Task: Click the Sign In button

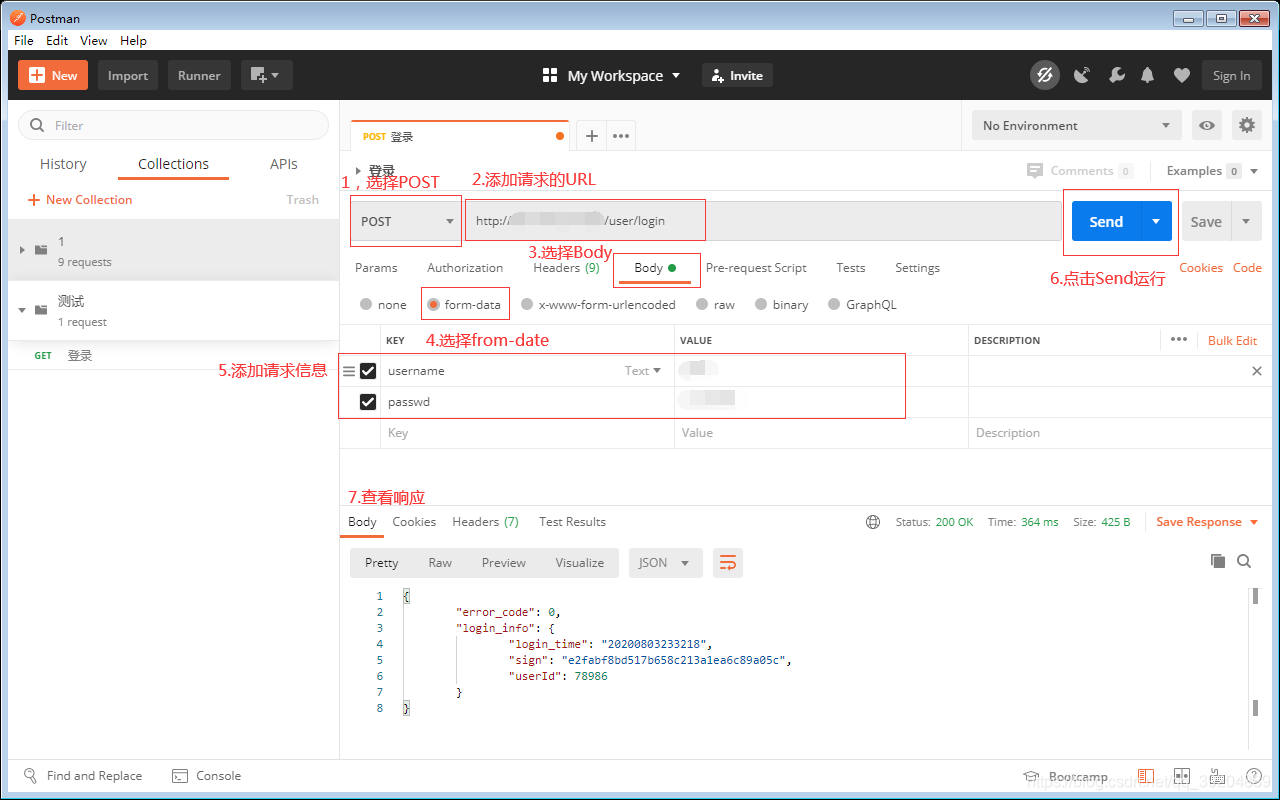Action: coord(1231,75)
